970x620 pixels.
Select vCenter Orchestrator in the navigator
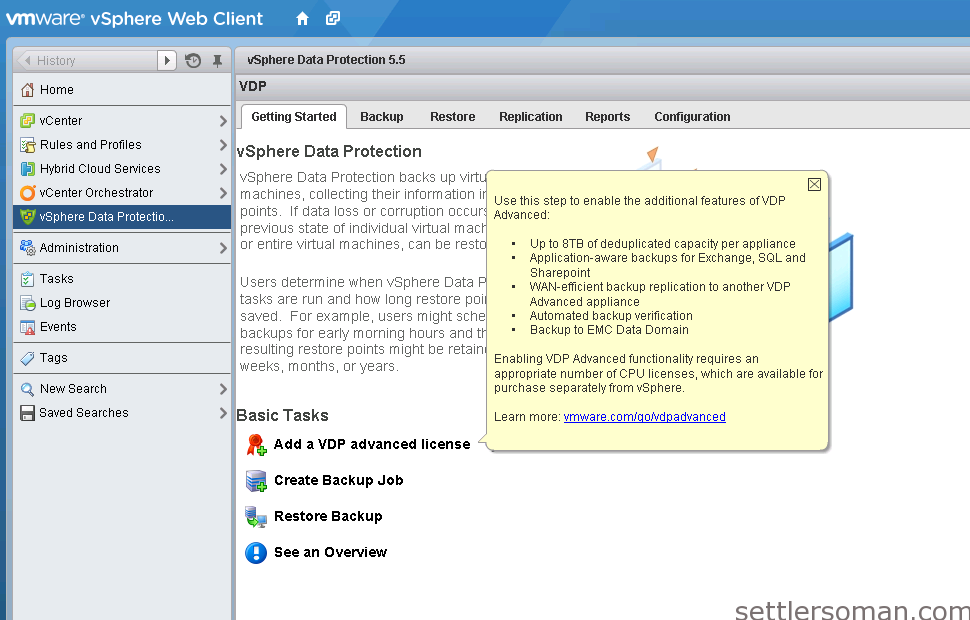(x=122, y=193)
